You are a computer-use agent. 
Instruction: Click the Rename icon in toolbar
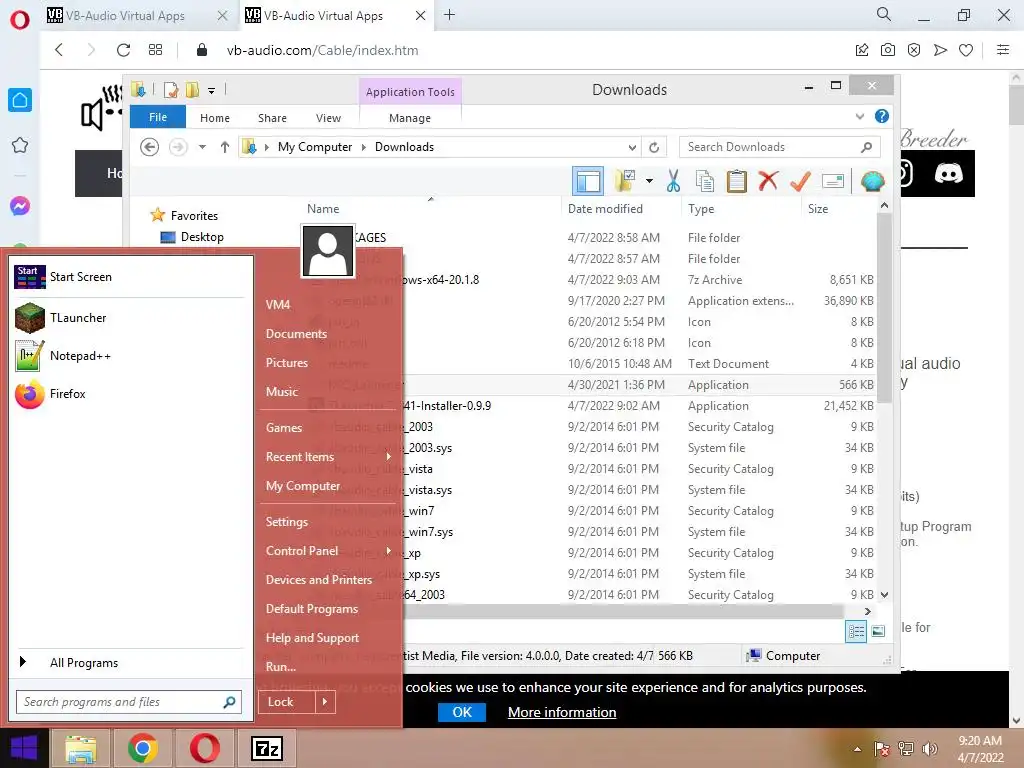(833, 181)
